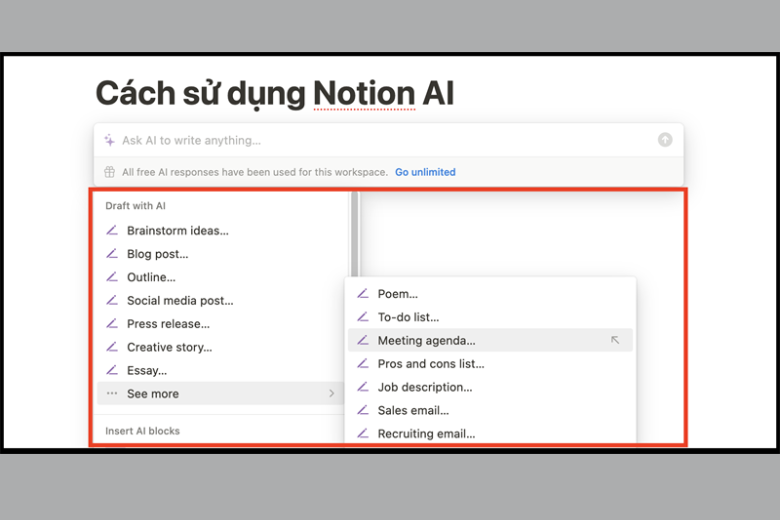The image size is (780, 520).
Task: Click pencil icon next to Pros and cons list
Action: (363, 364)
